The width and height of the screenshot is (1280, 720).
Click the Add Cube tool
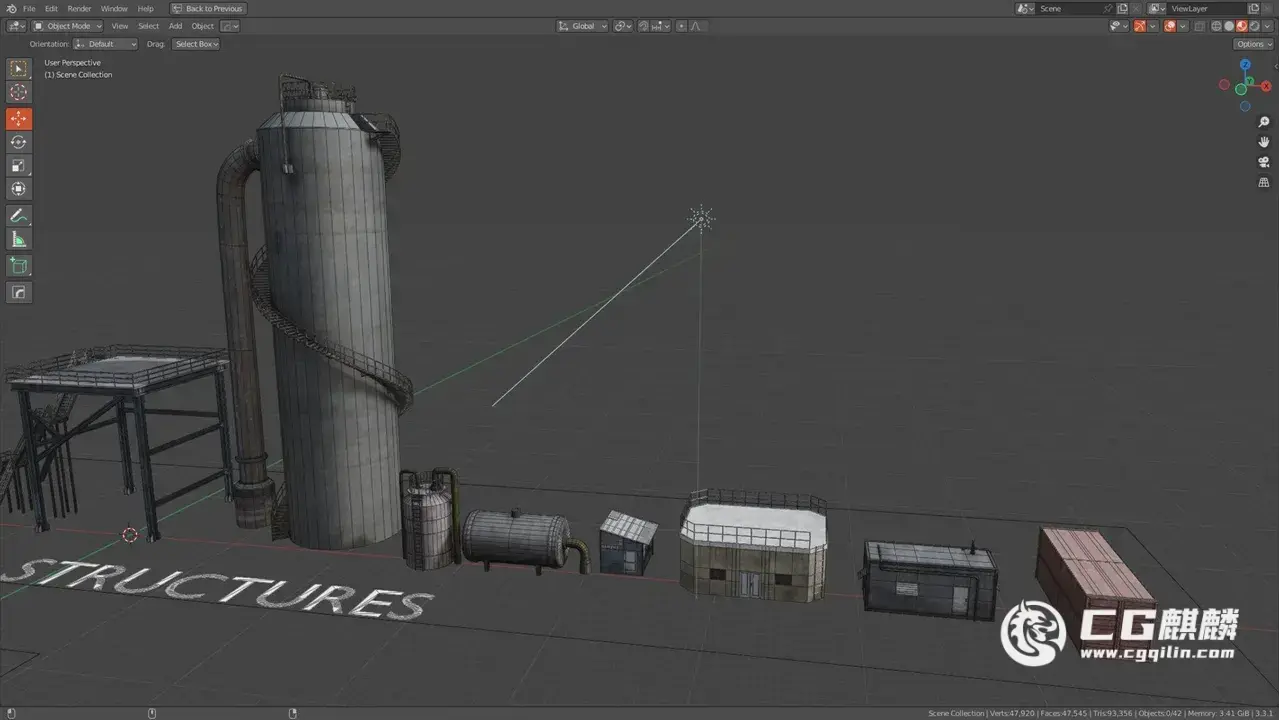point(19,266)
